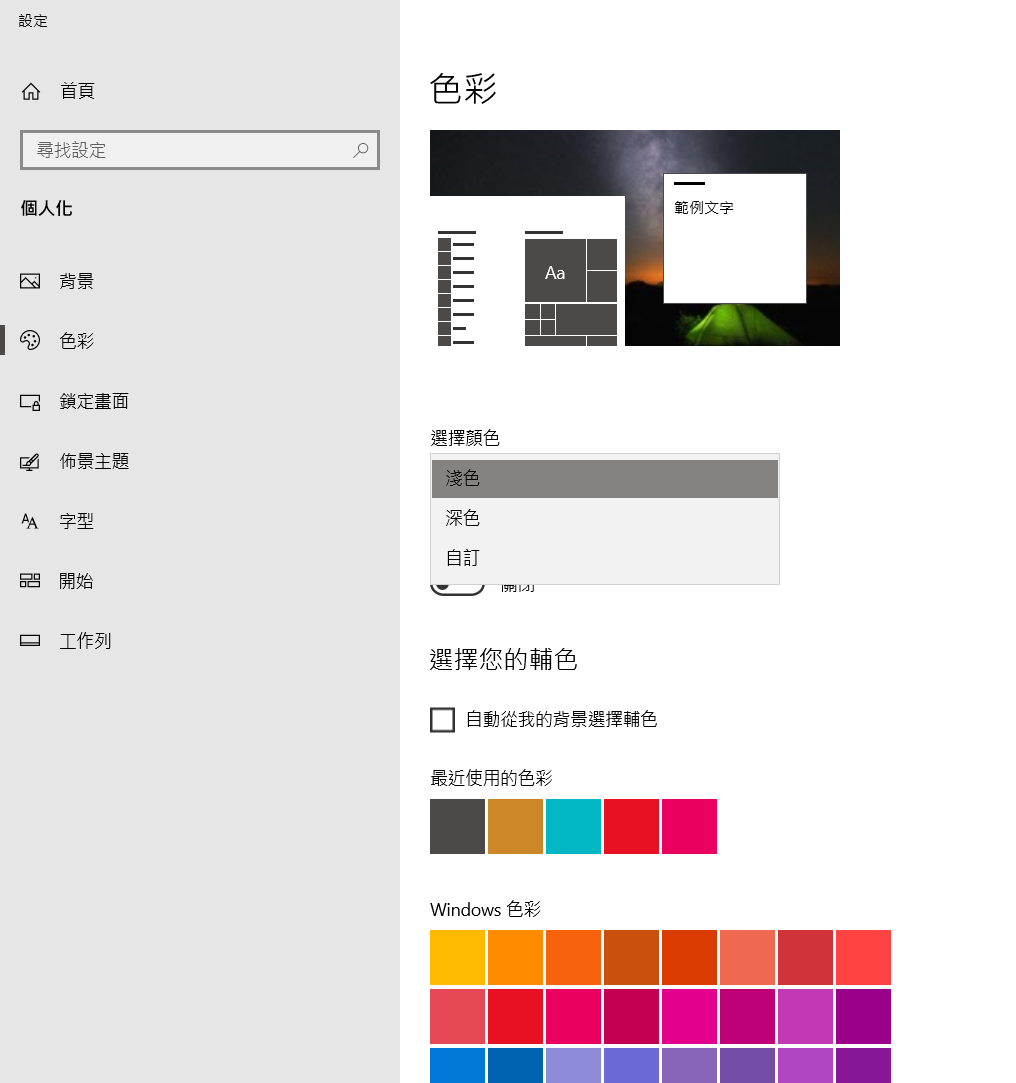Choose salmon coral Windows color swatch

747,957
